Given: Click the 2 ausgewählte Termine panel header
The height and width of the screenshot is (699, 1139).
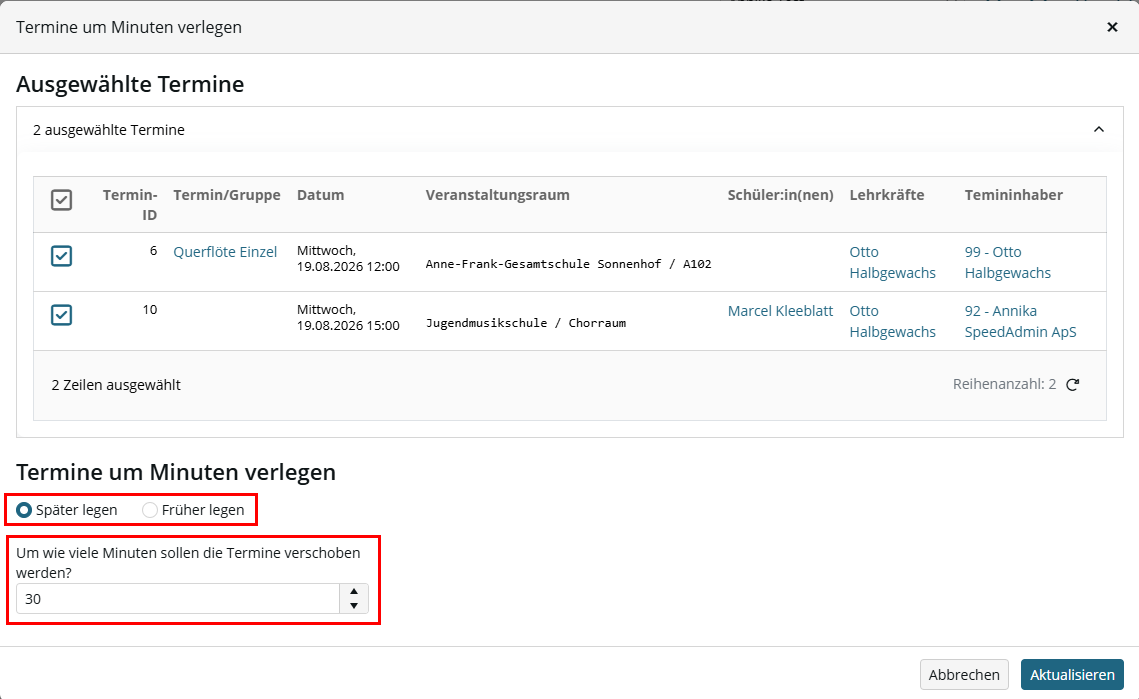Looking at the screenshot, I should click(570, 129).
